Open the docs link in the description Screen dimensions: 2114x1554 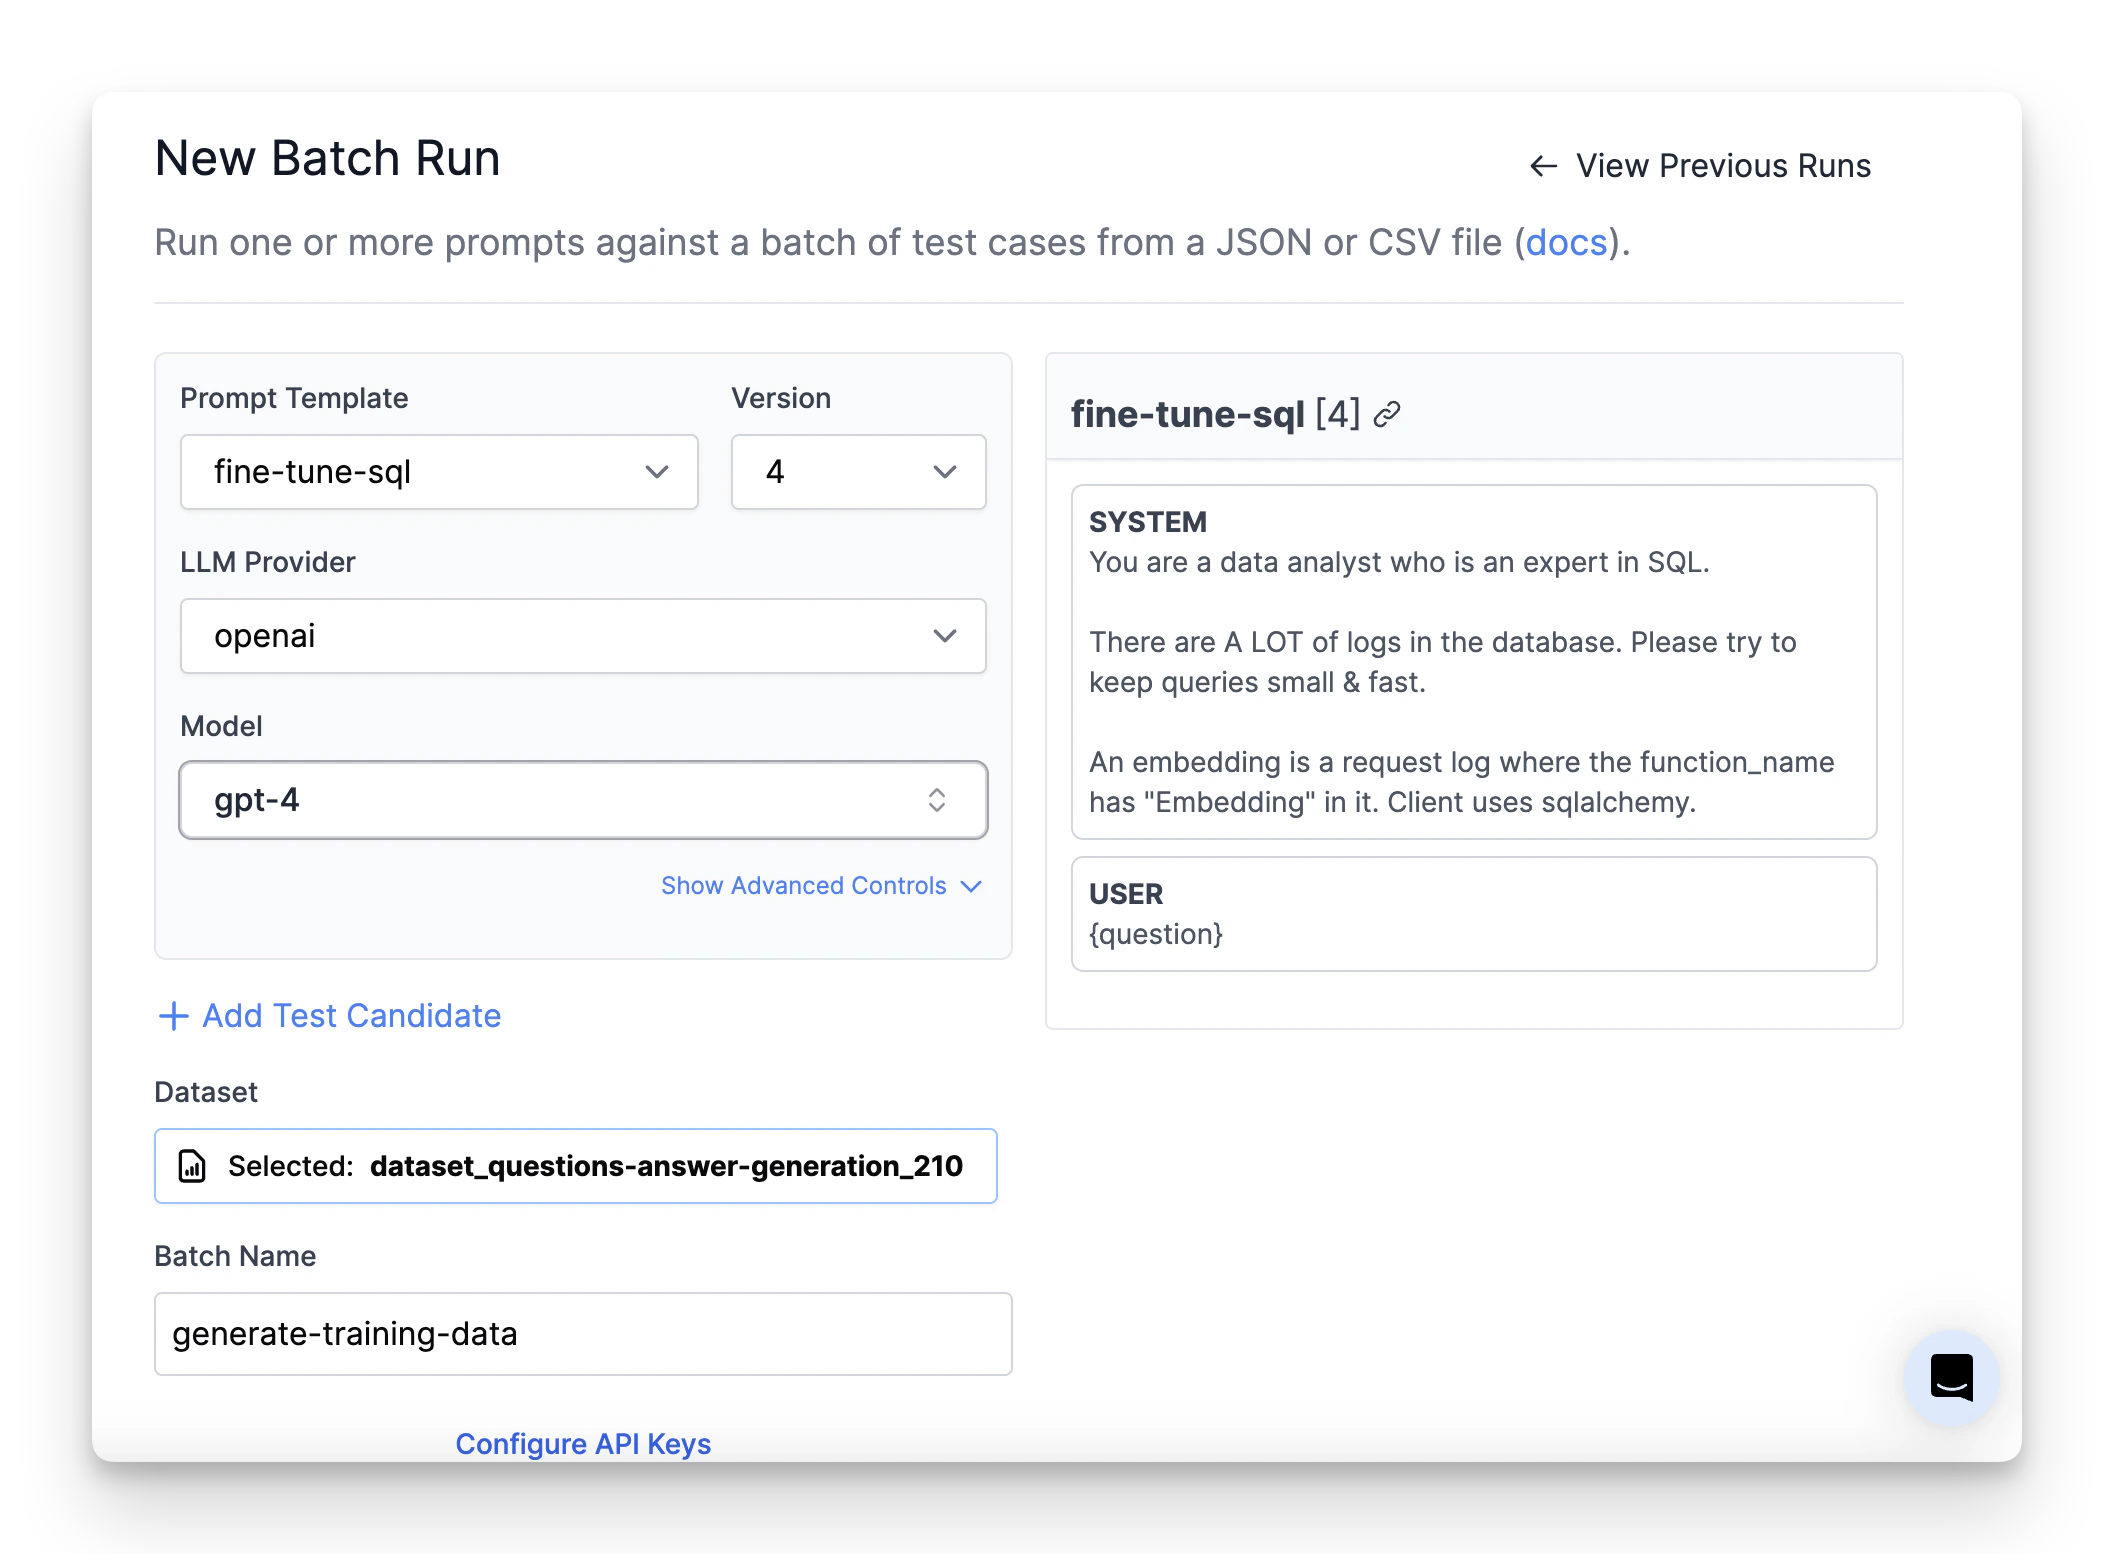1566,243
